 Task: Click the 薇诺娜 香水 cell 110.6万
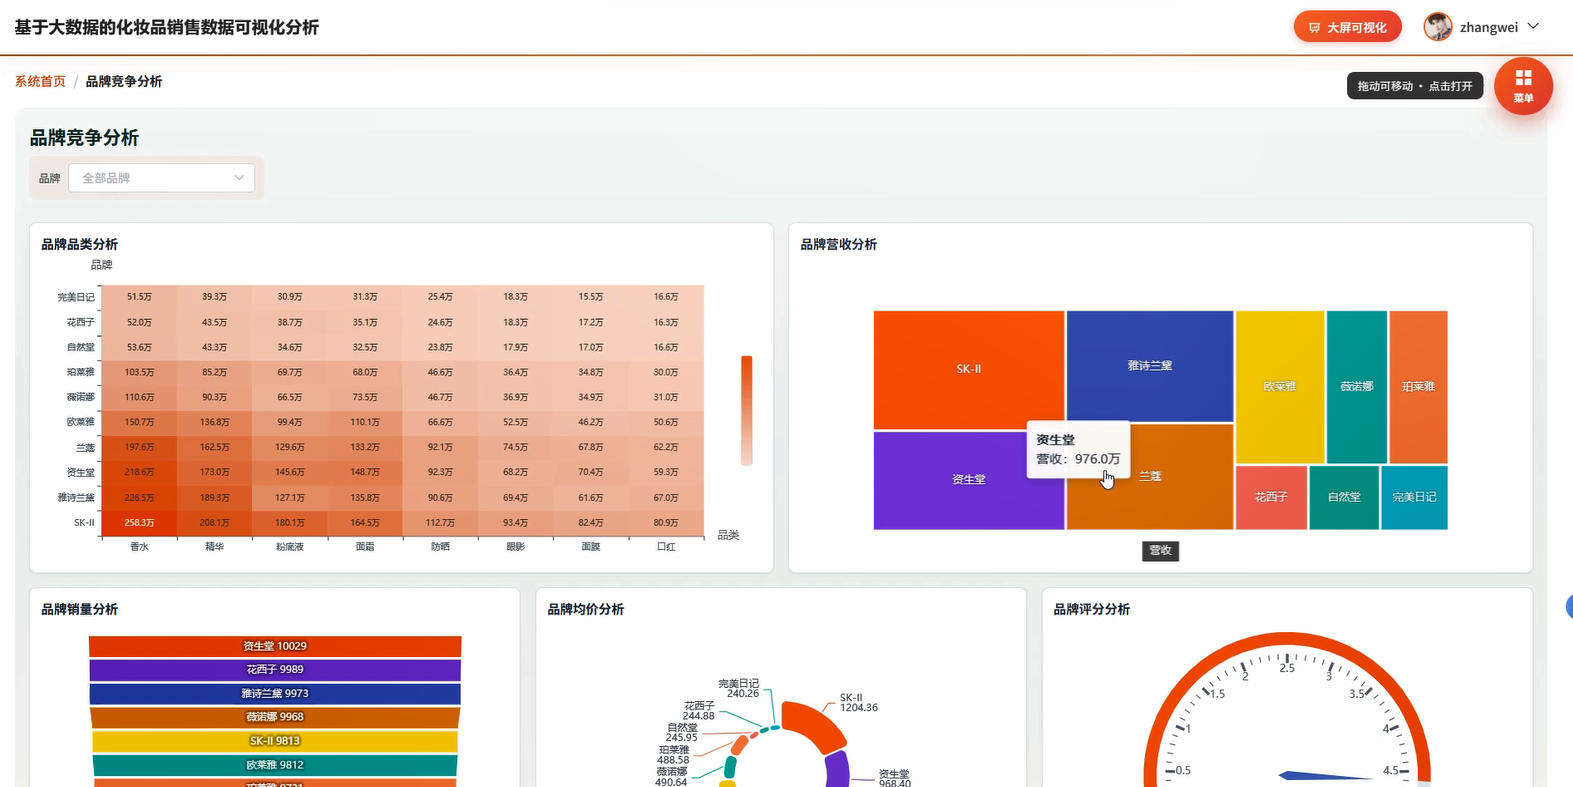coord(139,398)
